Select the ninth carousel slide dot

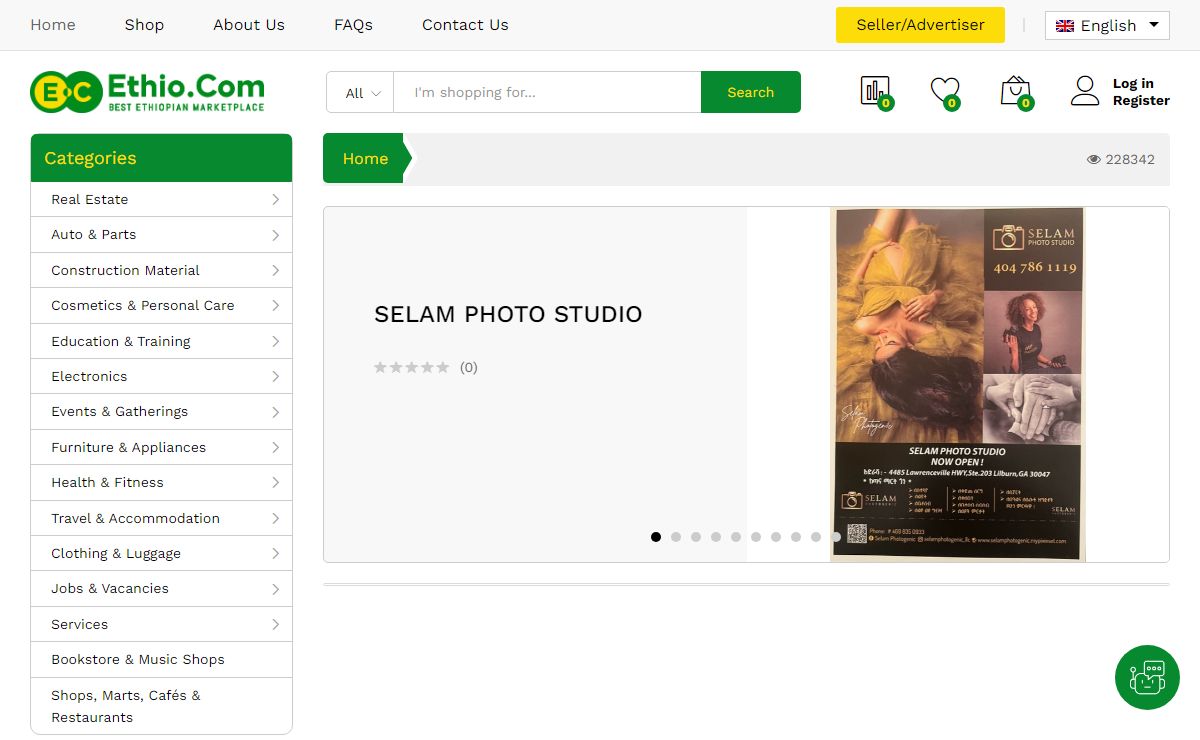(816, 537)
